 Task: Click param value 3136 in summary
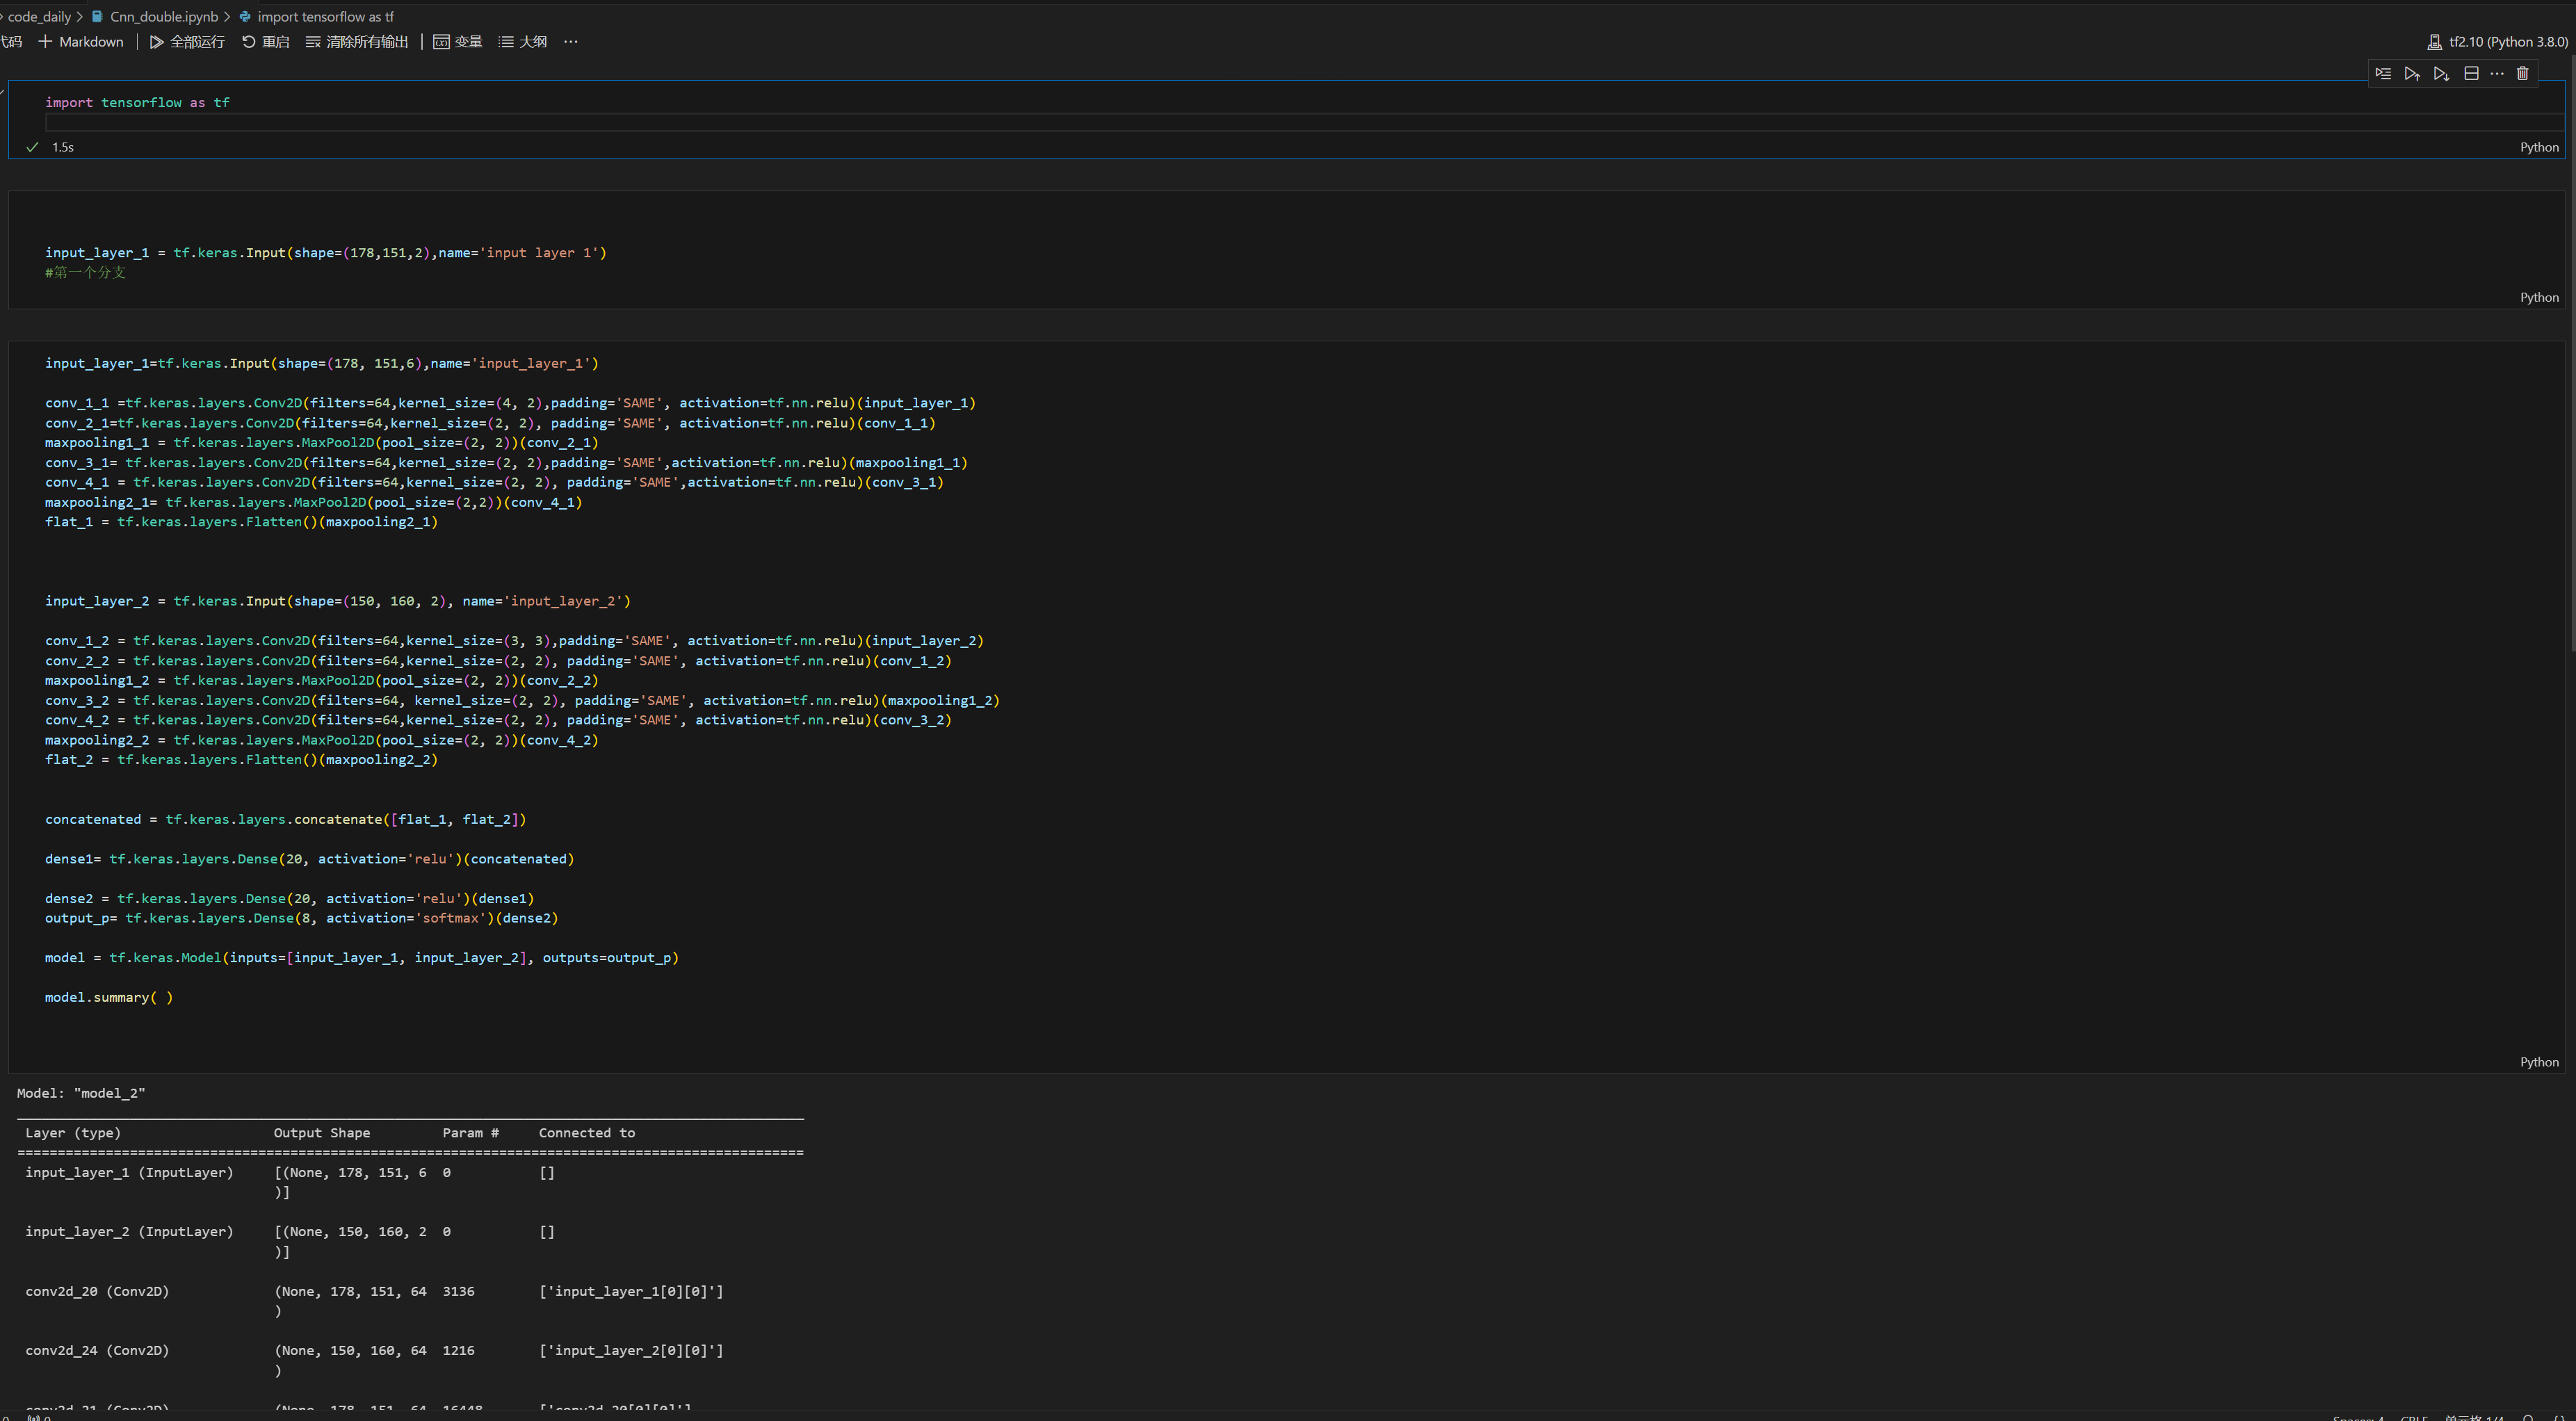[459, 1292]
